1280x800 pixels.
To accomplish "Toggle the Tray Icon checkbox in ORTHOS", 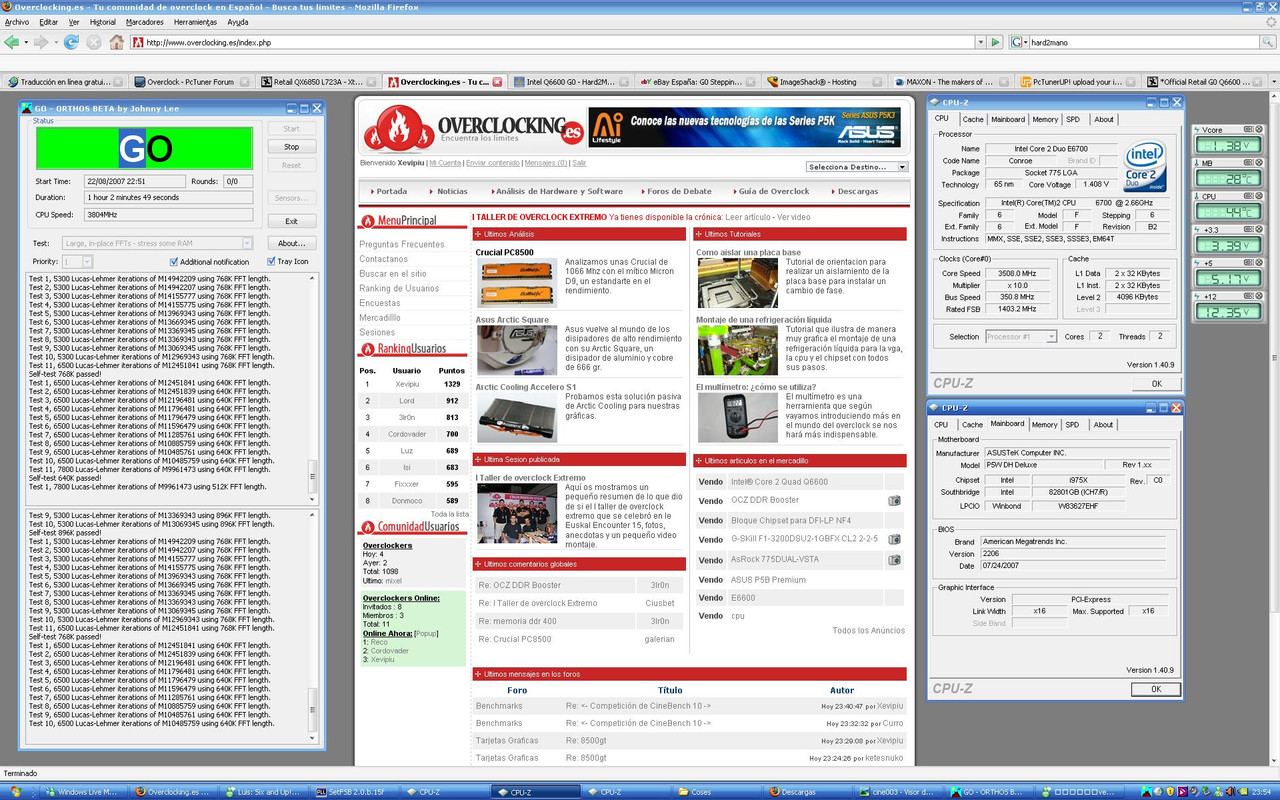I will tap(271, 262).
